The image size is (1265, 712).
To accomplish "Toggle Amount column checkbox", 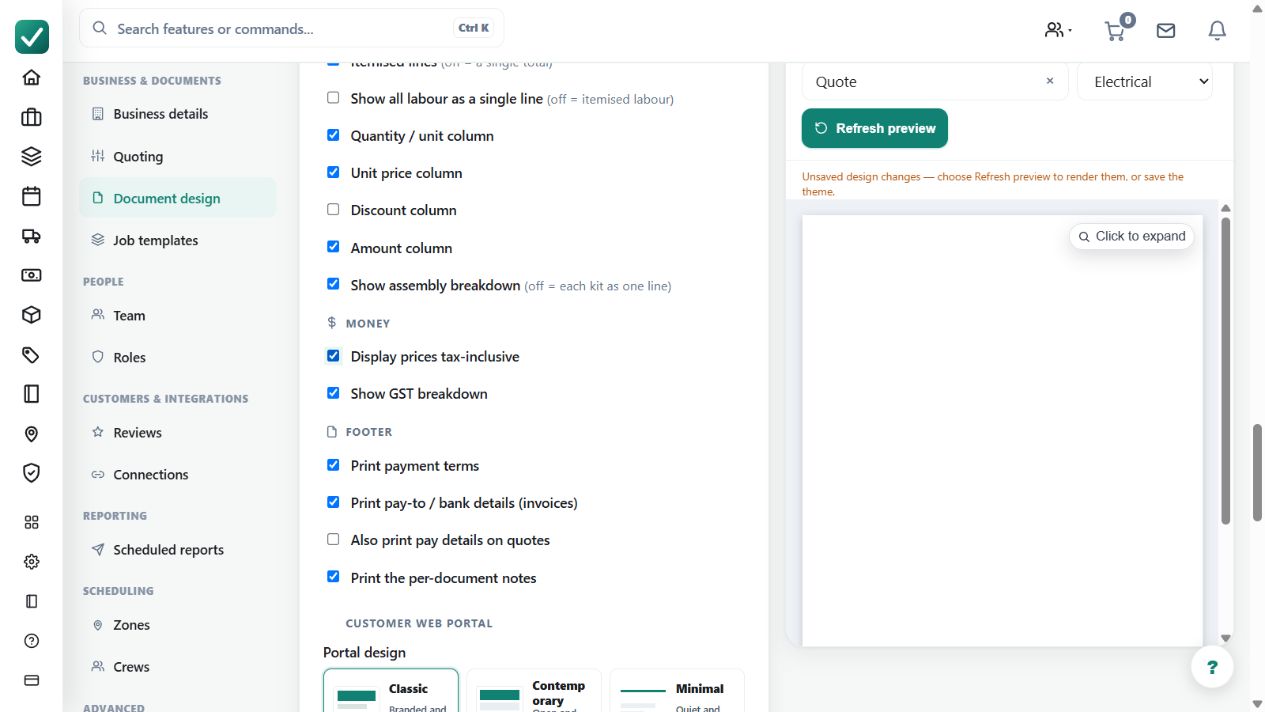I will [x=333, y=247].
